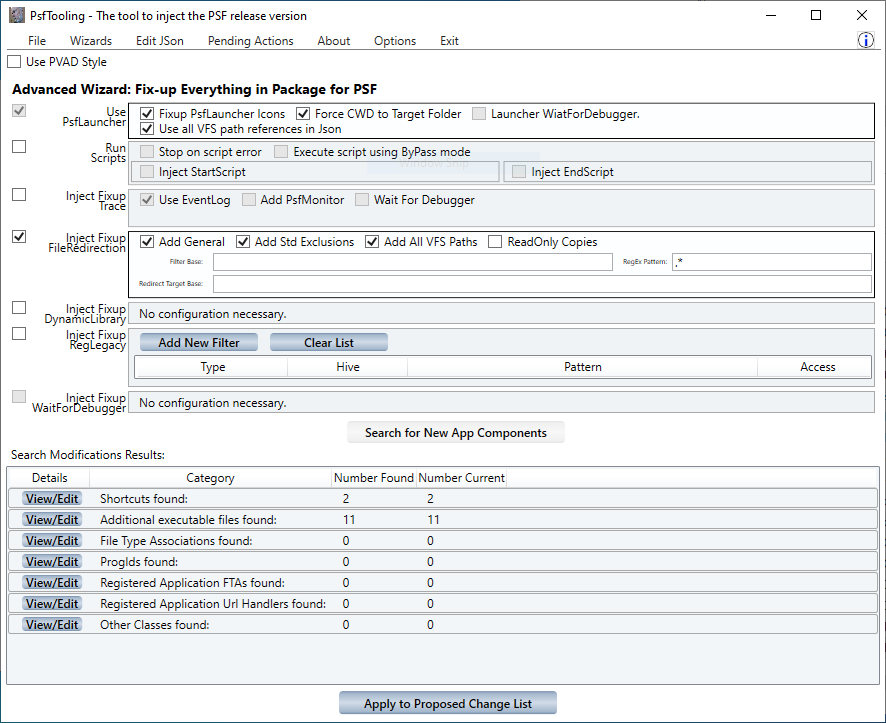Click Apply to Proposed Change List
The width and height of the screenshot is (886, 723).
tap(448, 704)
